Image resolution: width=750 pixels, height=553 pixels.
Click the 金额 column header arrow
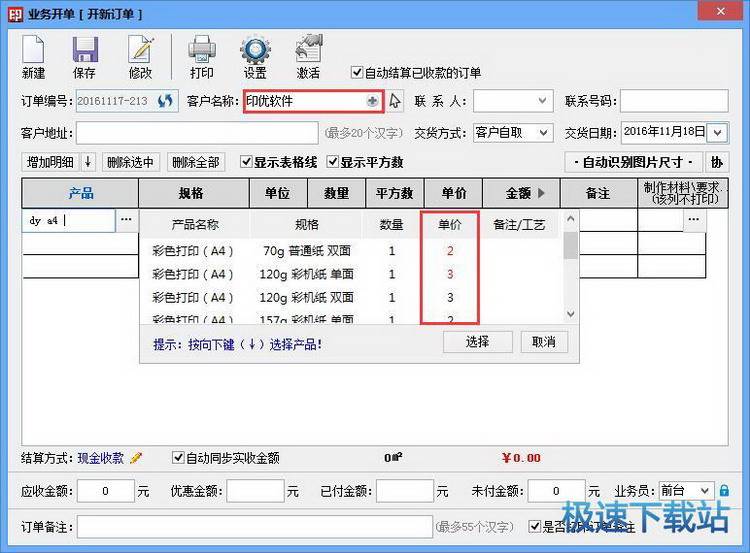541,193
